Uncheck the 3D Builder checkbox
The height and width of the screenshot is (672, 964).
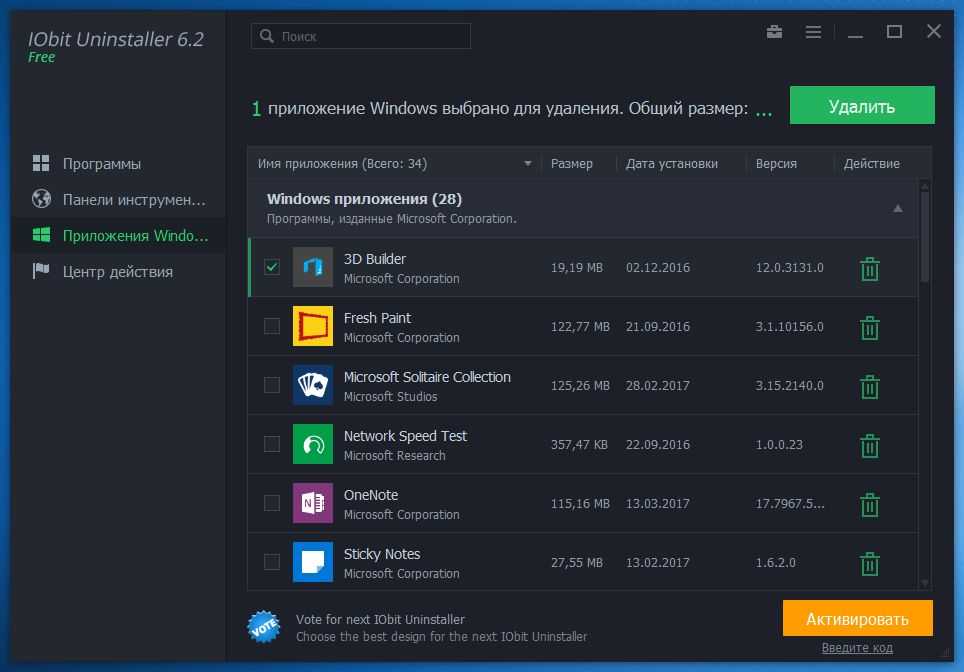272,267
